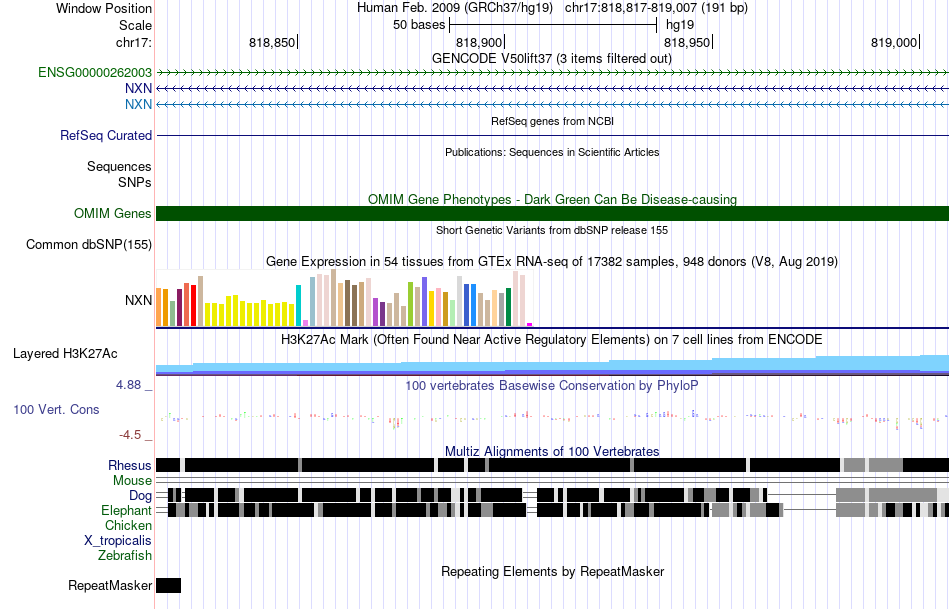This screenshot has height=609, width=950.
Task: Click 'Human Feb. 2009 (GRCh37/hg19)' assembly text
Action: point(455,8)
